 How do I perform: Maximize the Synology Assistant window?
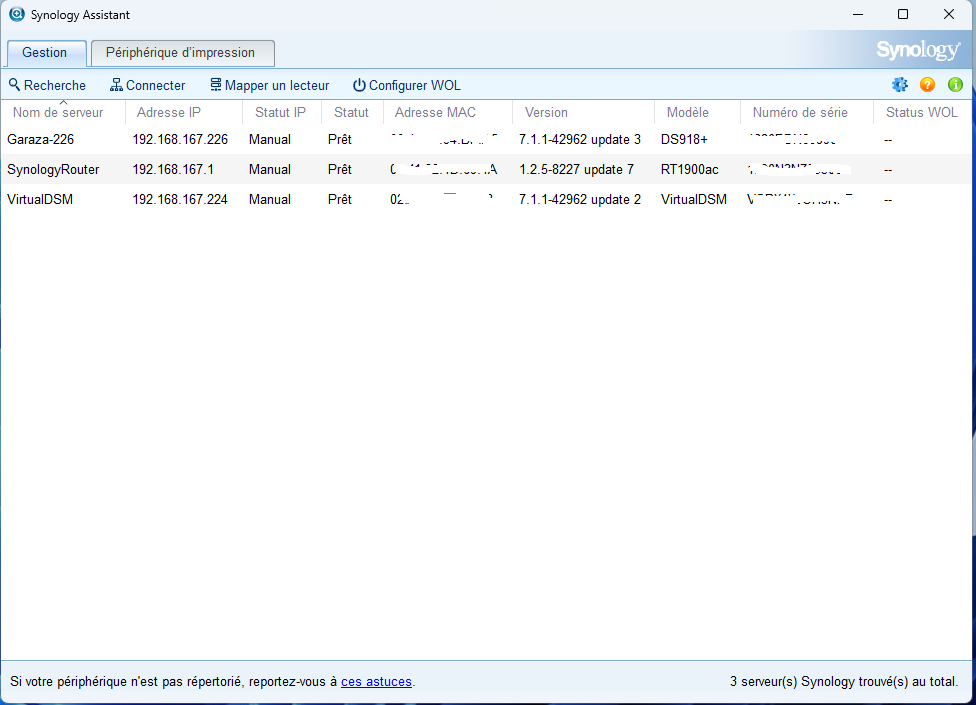tap(903, 14)
